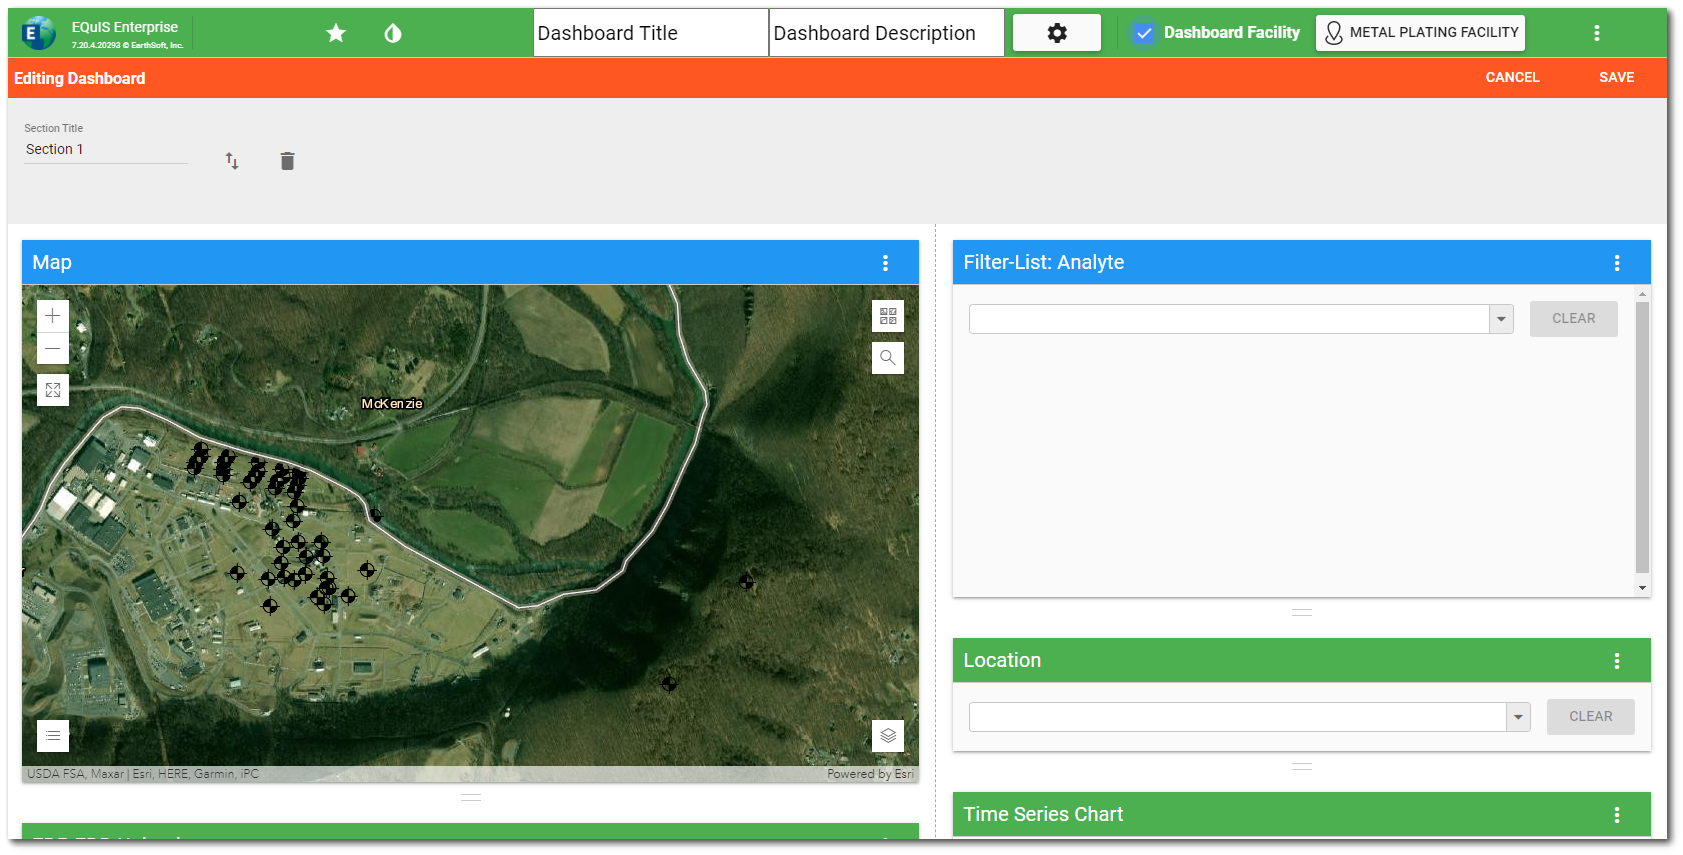Click the Filter-List panel vertical scrollbar
1683x855 pixels.
coord(1642,437)
